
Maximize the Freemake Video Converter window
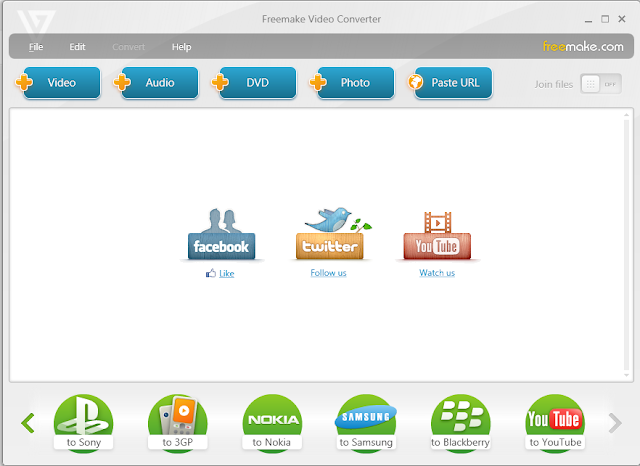[x=605, y=19]
